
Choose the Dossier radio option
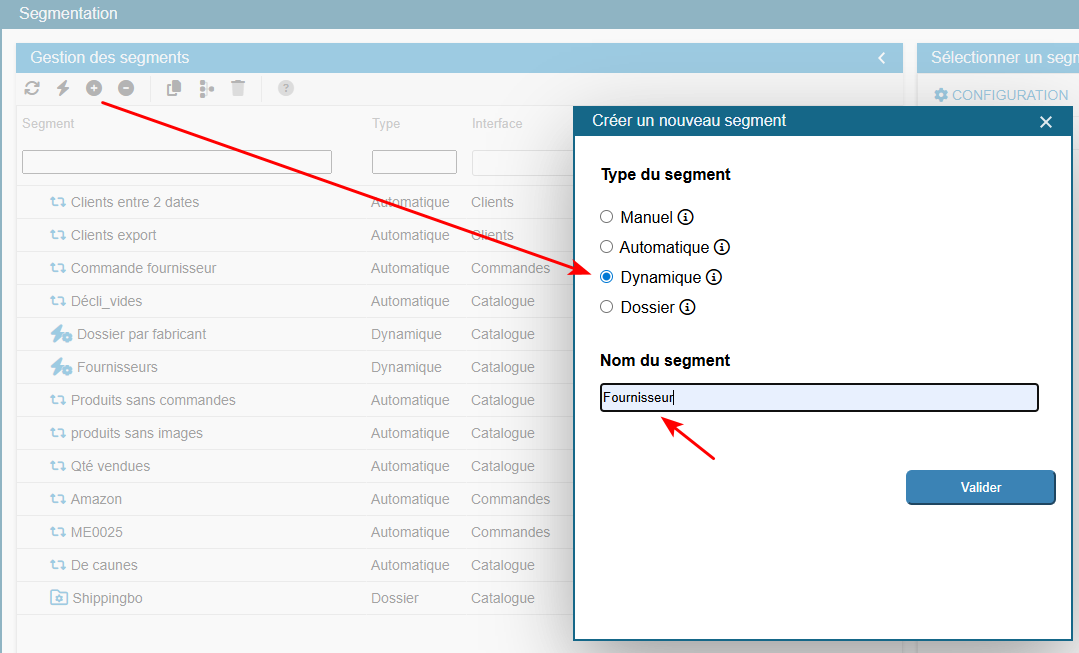607,307
